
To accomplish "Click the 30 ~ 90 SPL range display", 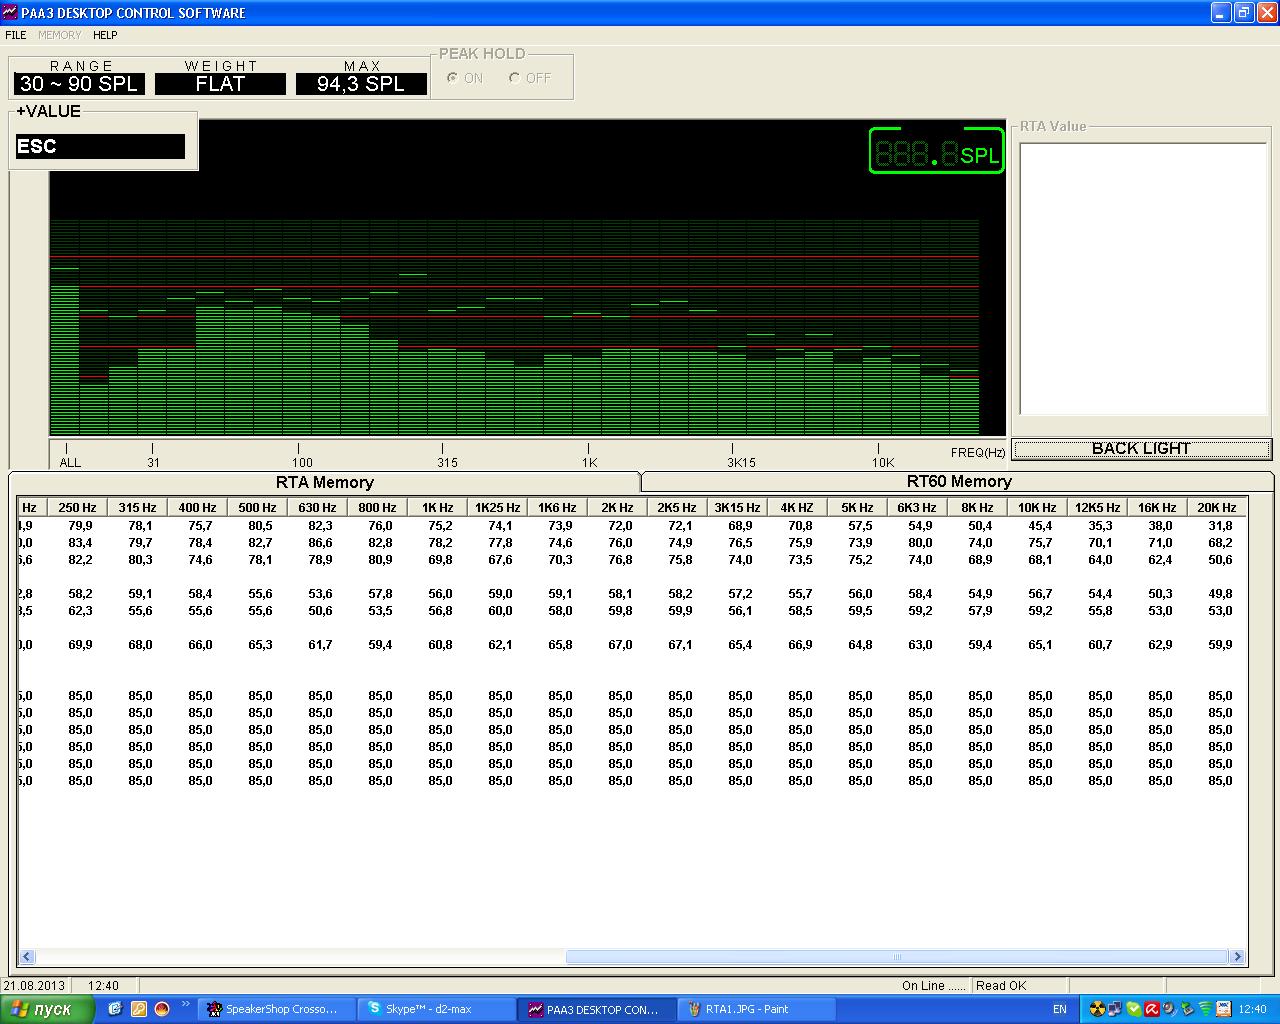I will tap(79, 84).
